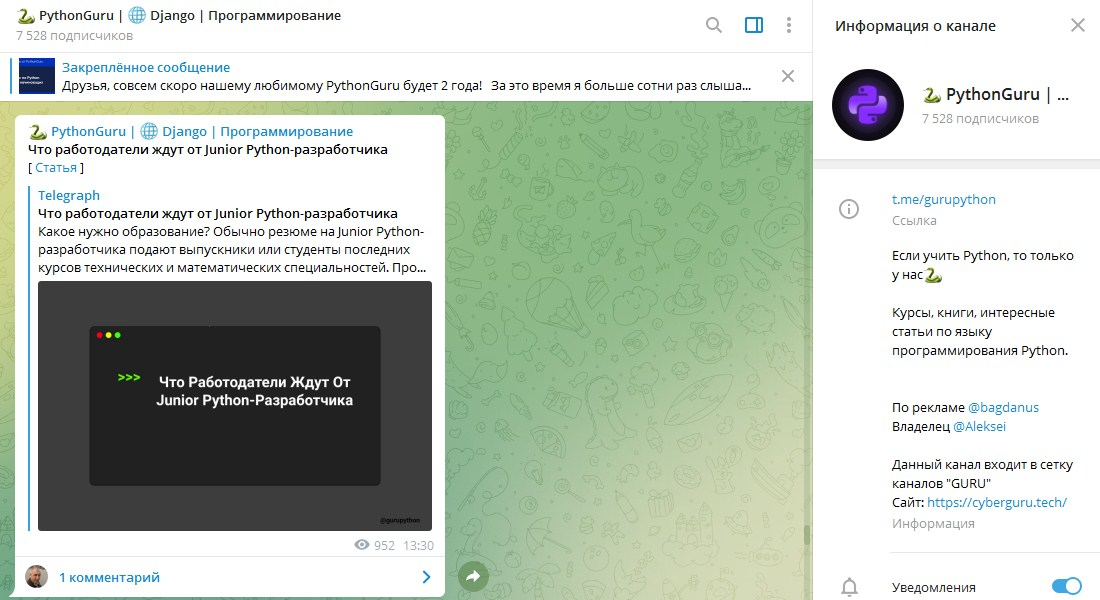The height and width of the screenshot is (600, 1100).
Task: Click the 'Закреплённое сообщение' pinned title
Action: 146,67
